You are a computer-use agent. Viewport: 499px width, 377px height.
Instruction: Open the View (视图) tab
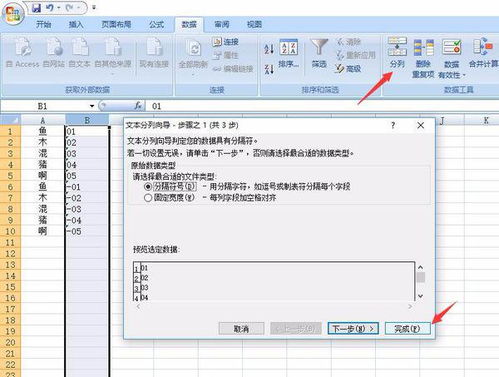[x=254, y=24]
